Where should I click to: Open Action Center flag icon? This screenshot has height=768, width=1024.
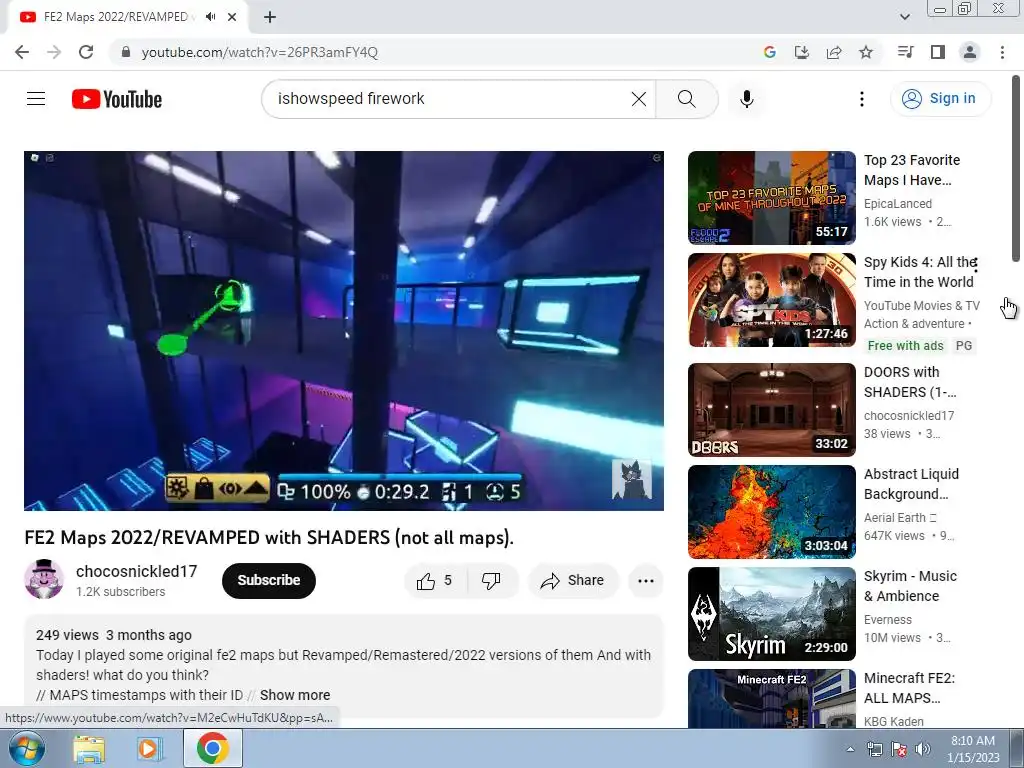[899, 749]
